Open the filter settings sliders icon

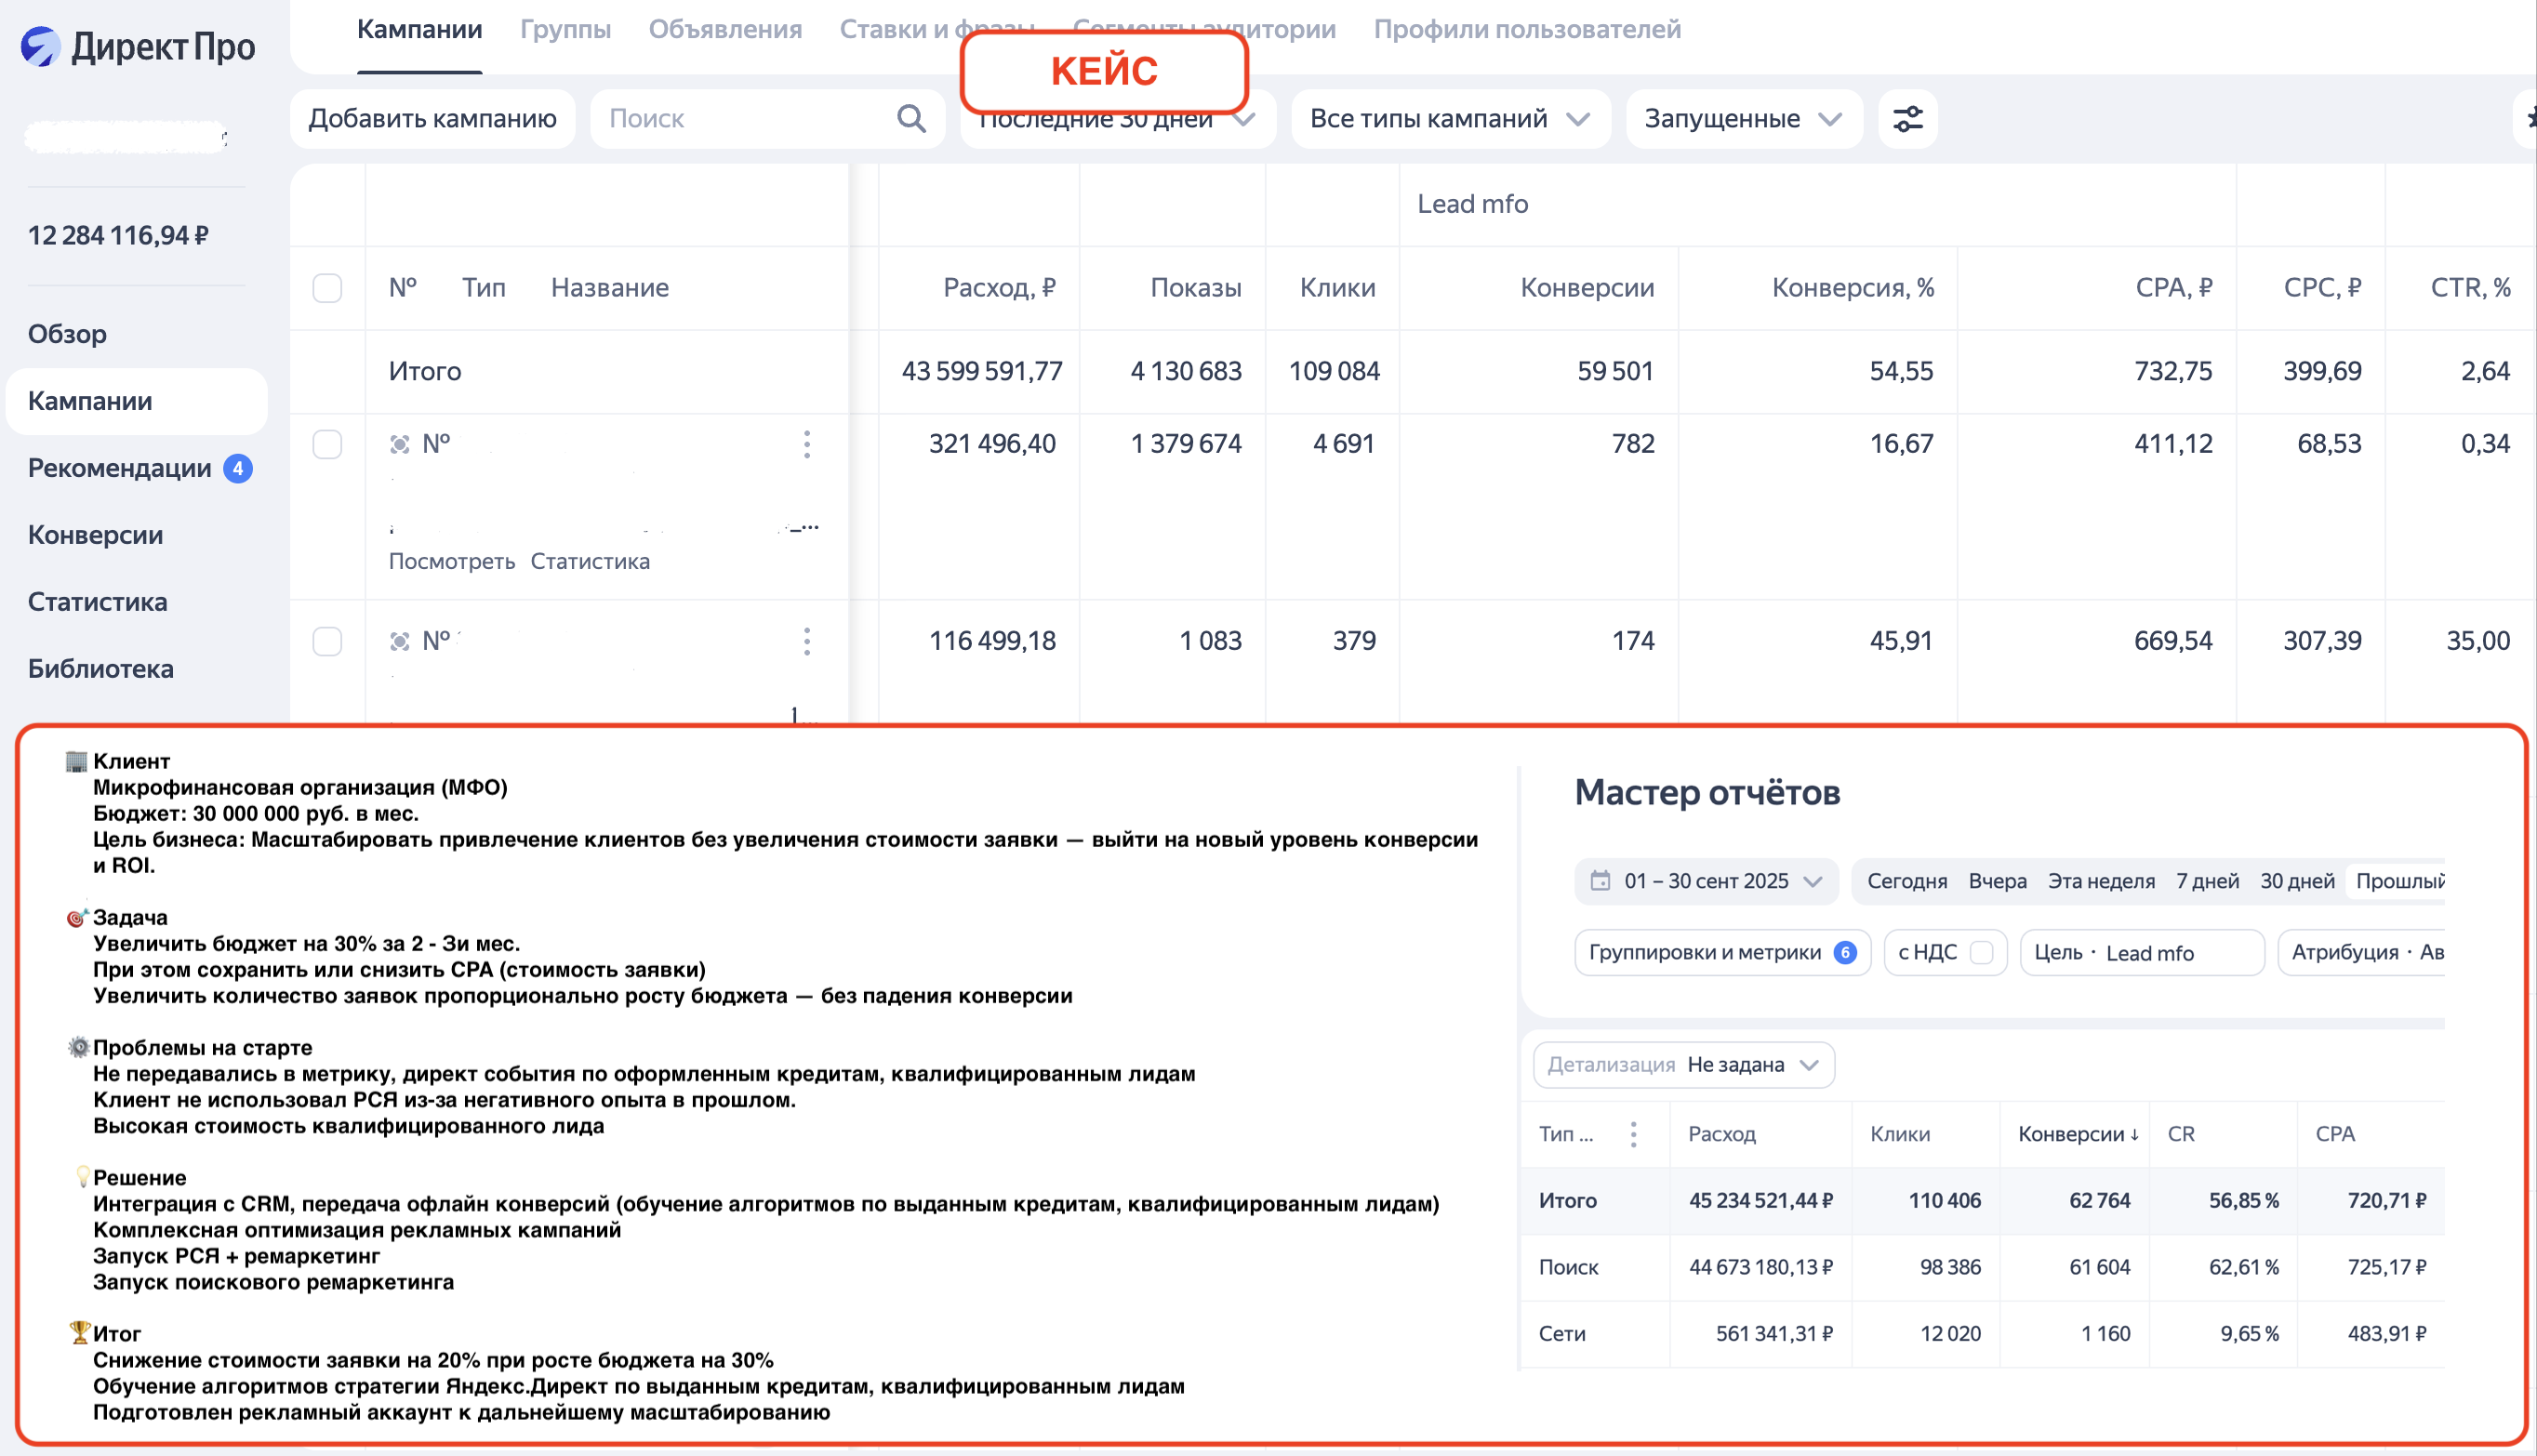coord(1907,119)
